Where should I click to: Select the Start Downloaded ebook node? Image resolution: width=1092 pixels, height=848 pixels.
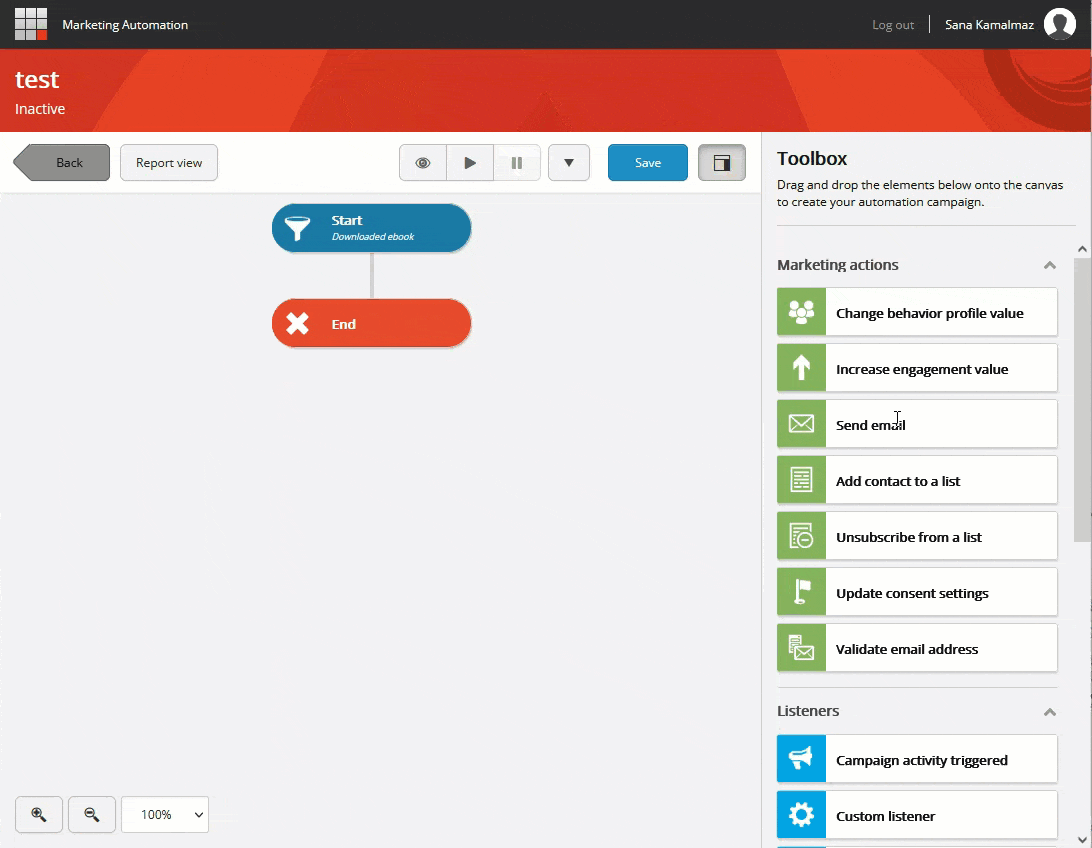pyautogui.click(x=371, y=228)
